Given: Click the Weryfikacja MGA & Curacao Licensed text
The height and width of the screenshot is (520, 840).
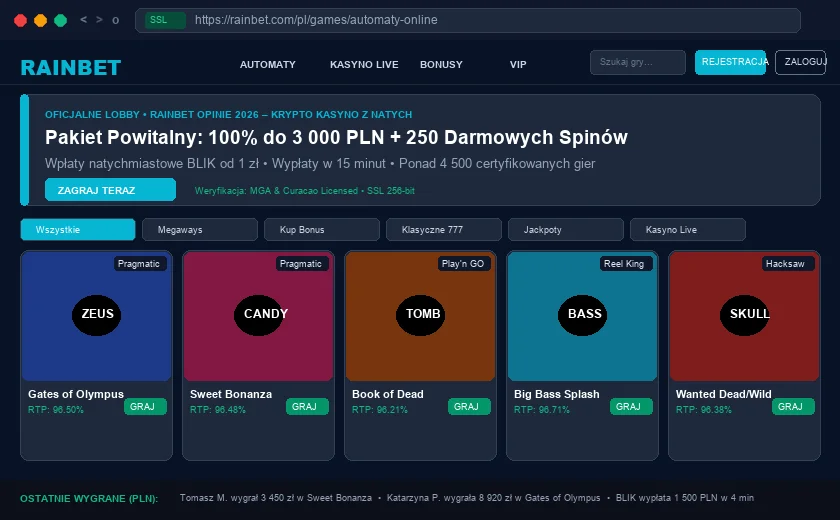Looking at the screenshot, I should click(x=305, y=191).
